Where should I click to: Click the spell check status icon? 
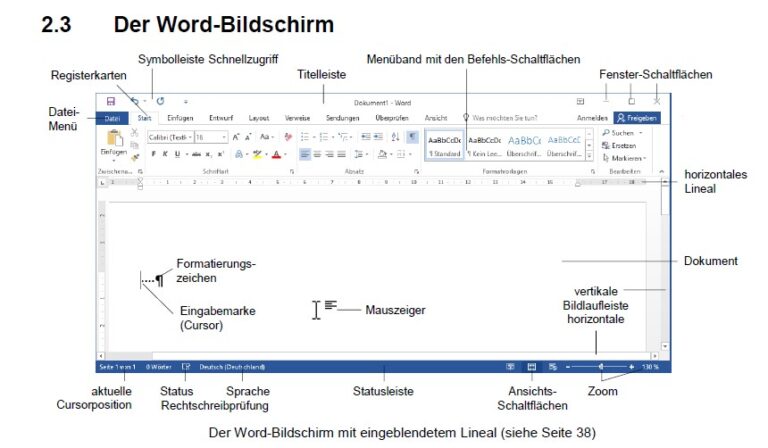click(x=186, y=367)
